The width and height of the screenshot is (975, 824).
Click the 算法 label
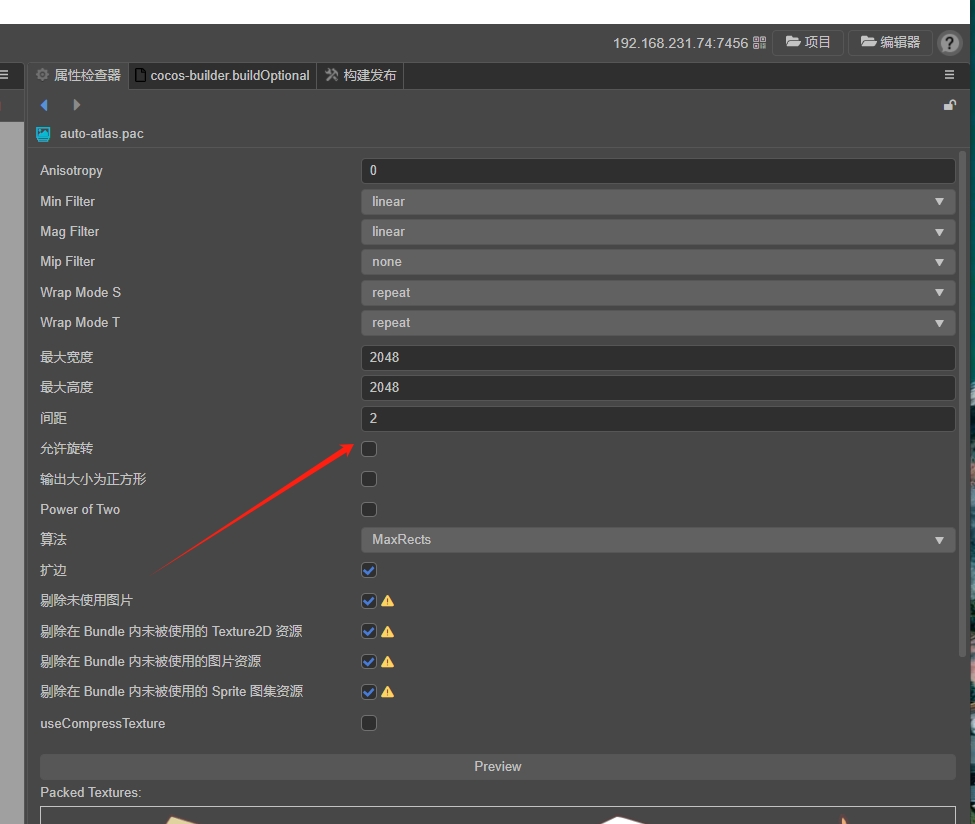pos(53,539)
